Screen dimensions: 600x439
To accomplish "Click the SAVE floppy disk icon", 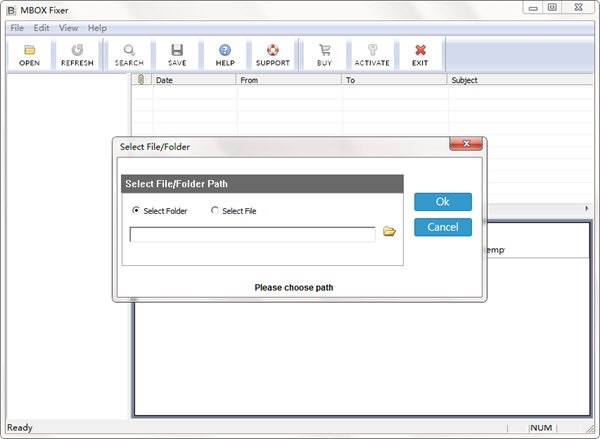I will point(177,50).
